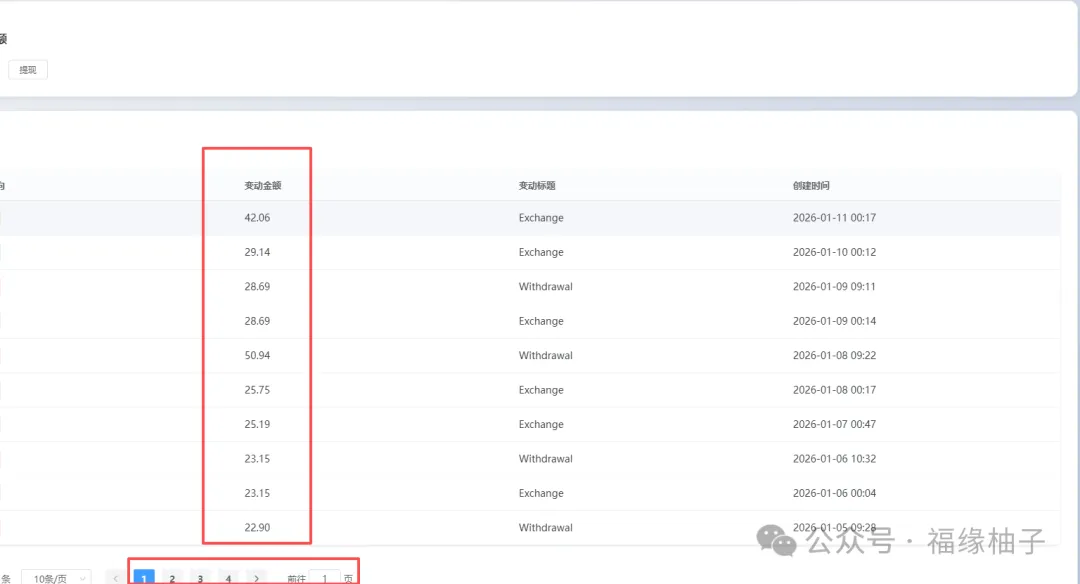The width and height of the screenshot is (1080, 584).
Task: Jump to page 3 in pagination
Action: 200,578
